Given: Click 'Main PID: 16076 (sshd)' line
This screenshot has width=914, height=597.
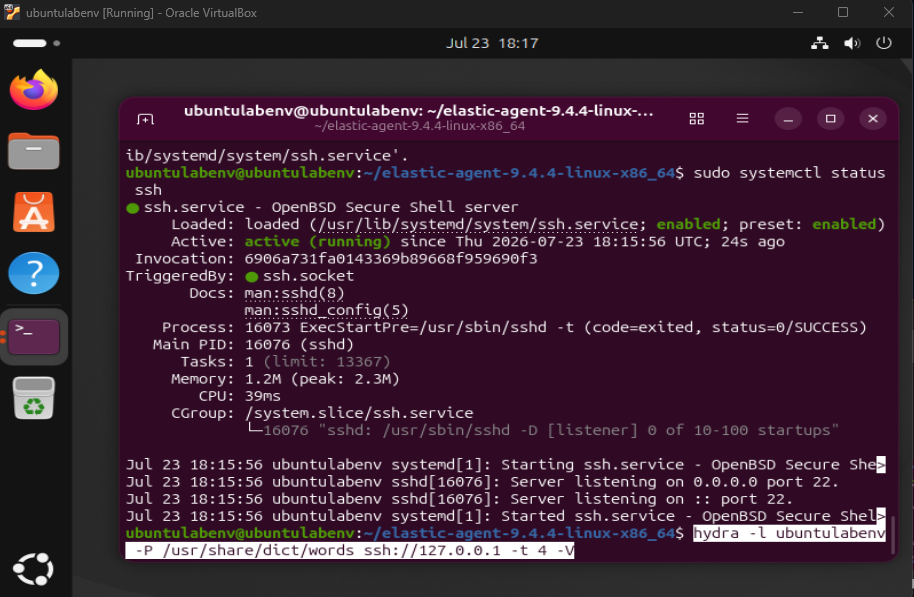Looking at the screenshot, I should click(x=253, y=345).
